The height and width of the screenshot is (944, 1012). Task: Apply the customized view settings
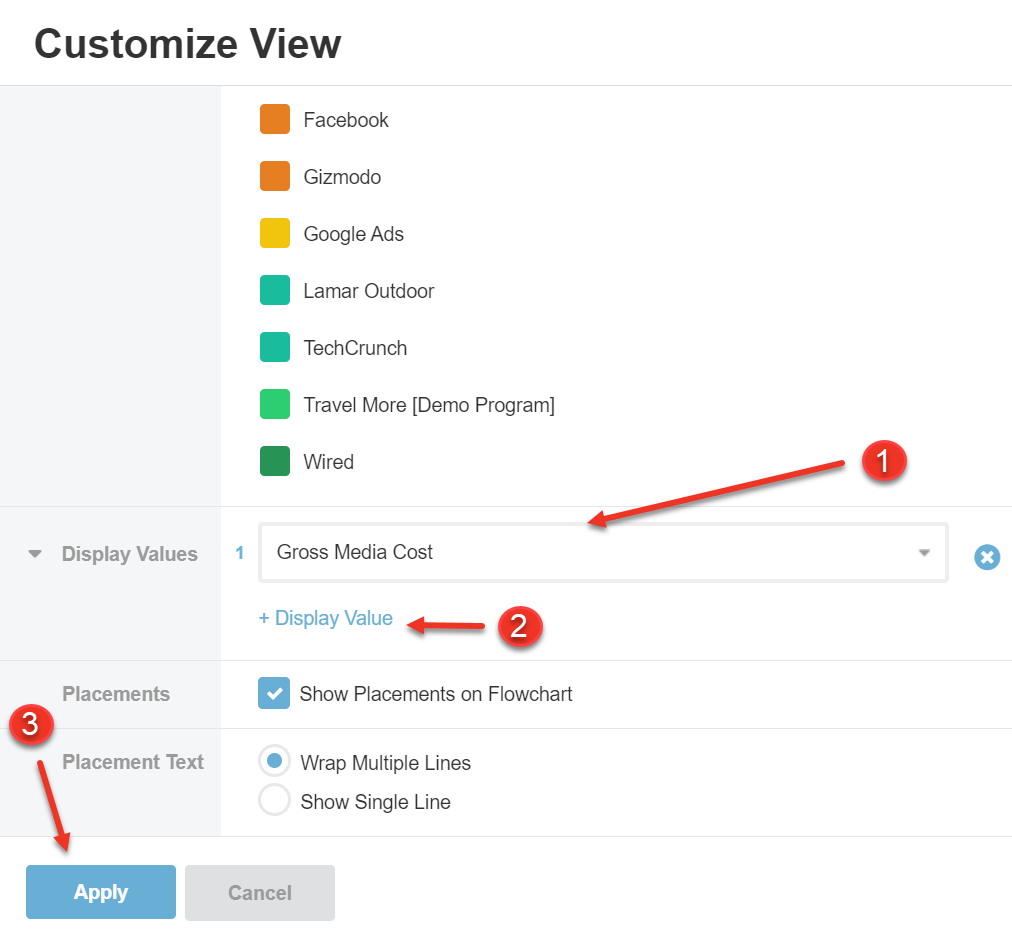click(100, 892)
